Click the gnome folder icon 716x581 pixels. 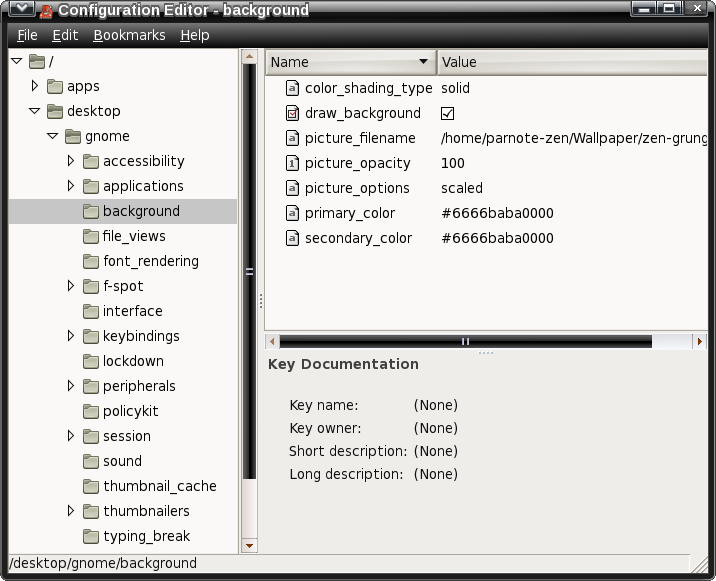coord(73,136)
